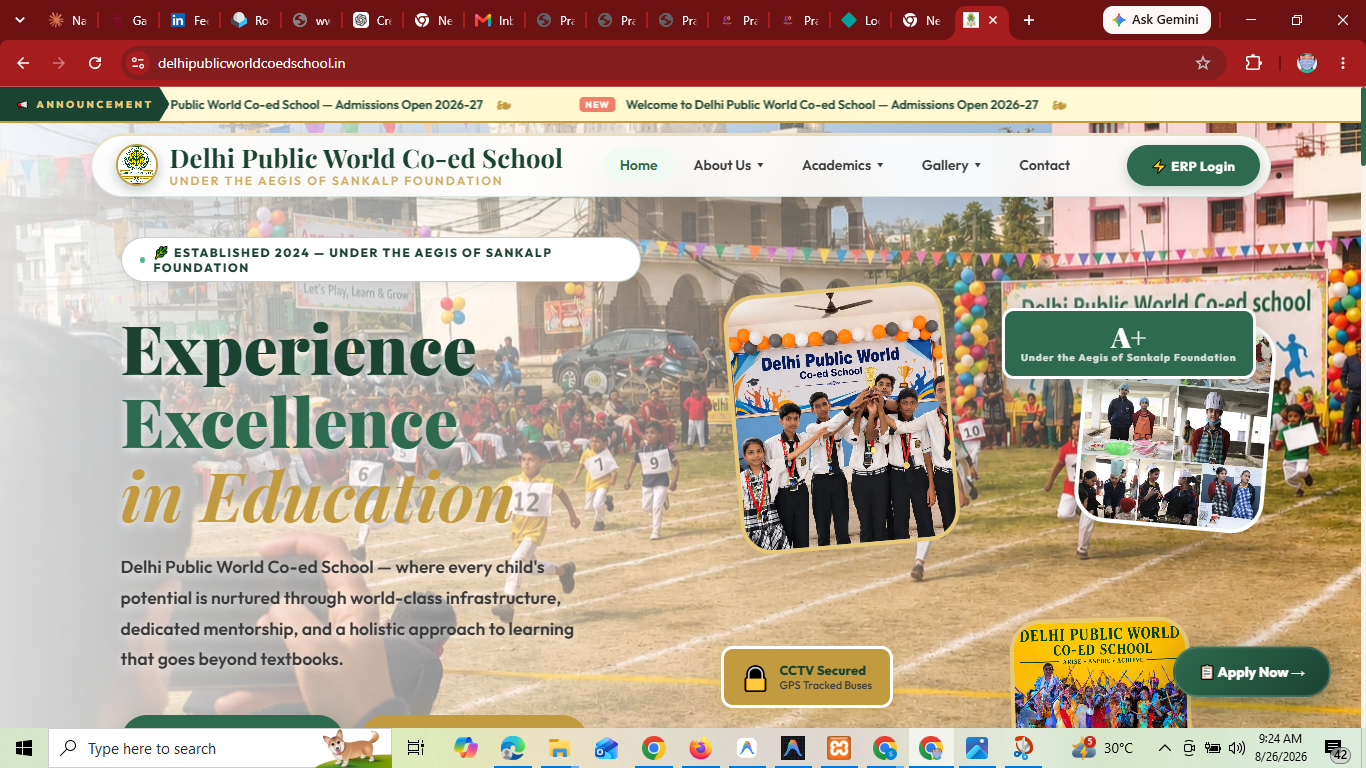This screenshot has height=768, width=1366.
Task: Reload the page with the refresh icon
Action: (x=95, y=63)
